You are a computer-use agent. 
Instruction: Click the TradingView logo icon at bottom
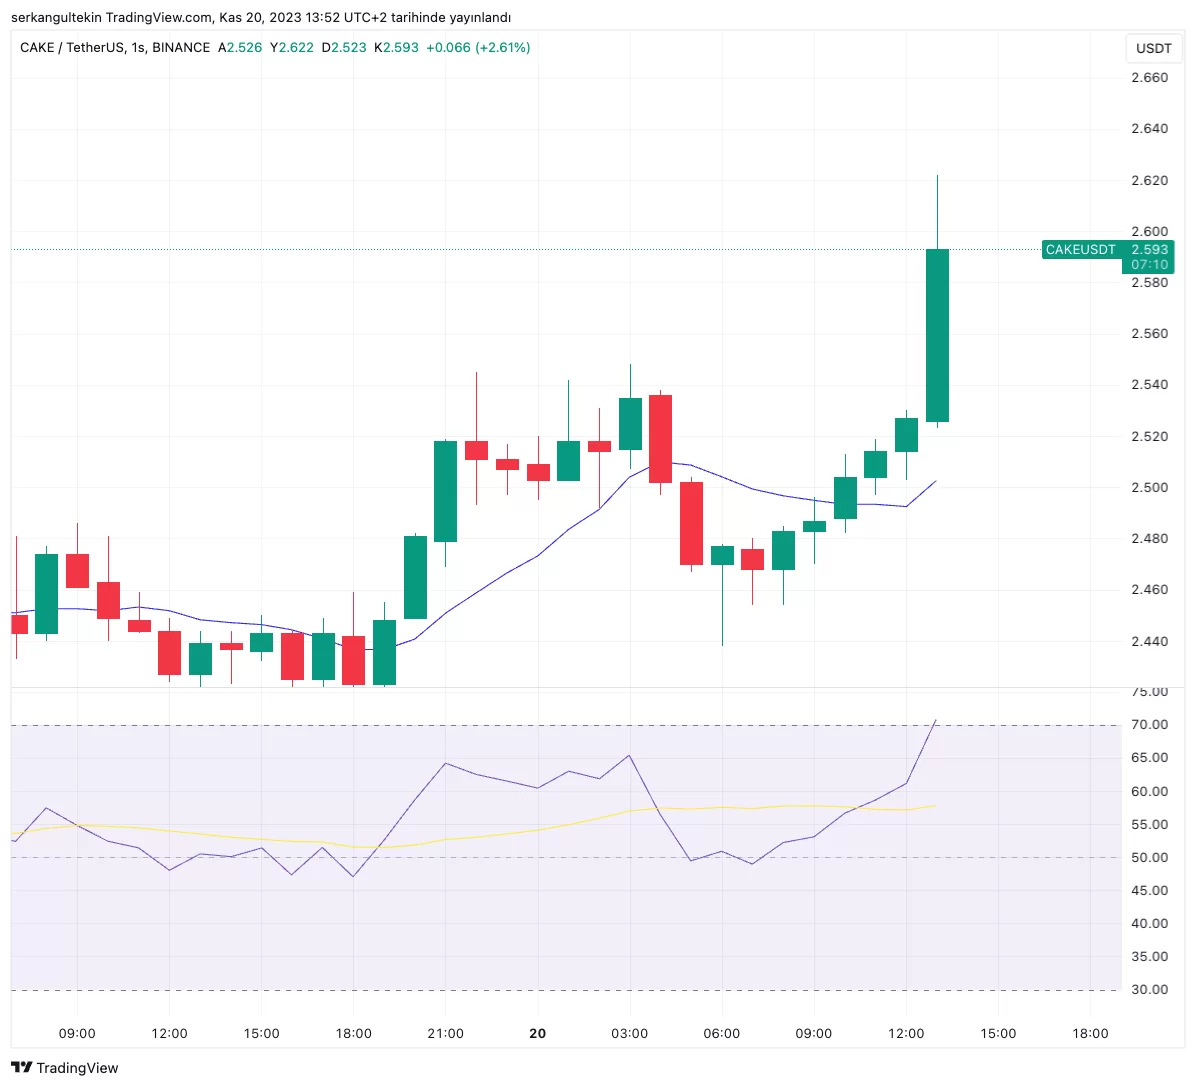tap(21, 1067)
